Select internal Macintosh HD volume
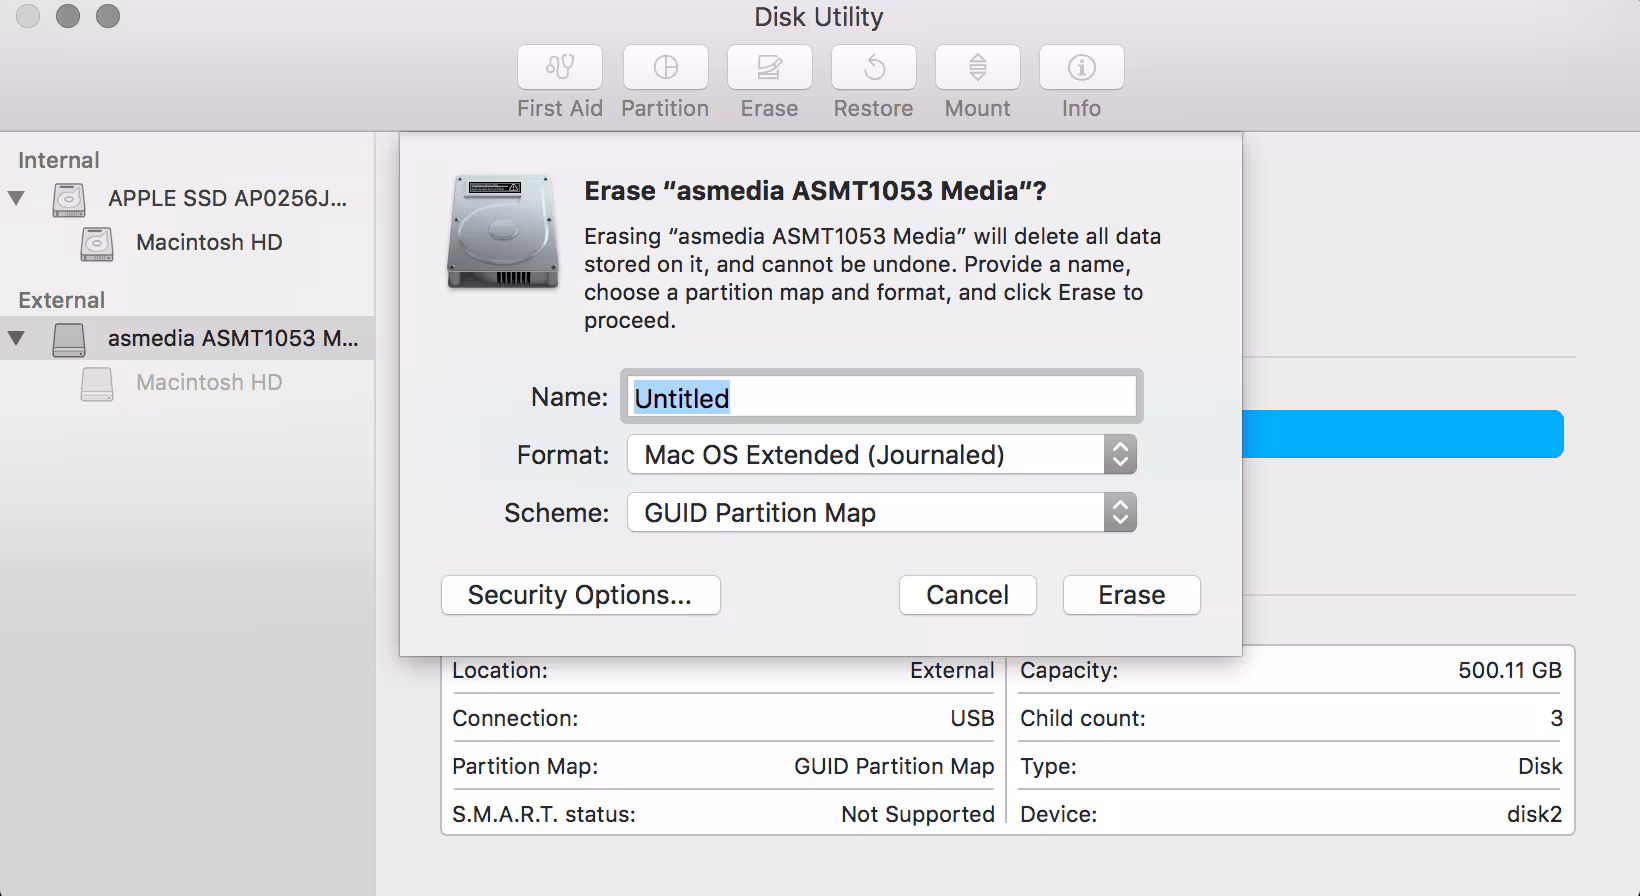The image size is (1640, 896). coord(208,243)
